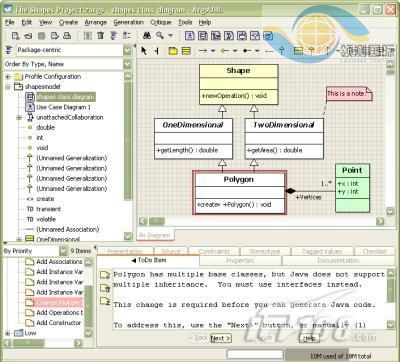This screenshot has width=400, height=362.
Task: Select the green Point class box
Action: tap(352, 188)
